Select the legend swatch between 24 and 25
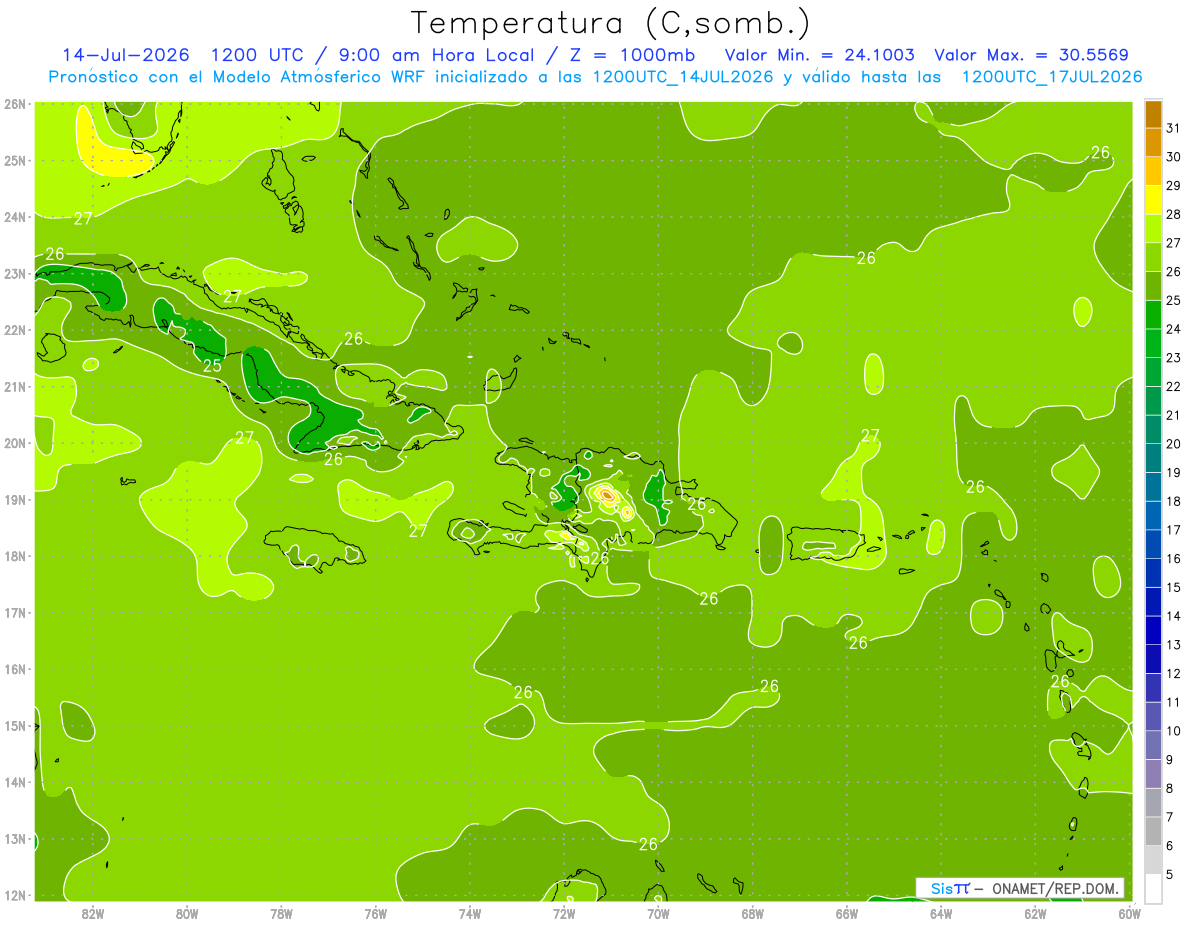Screen dimensions: 1200x927 1153,315
